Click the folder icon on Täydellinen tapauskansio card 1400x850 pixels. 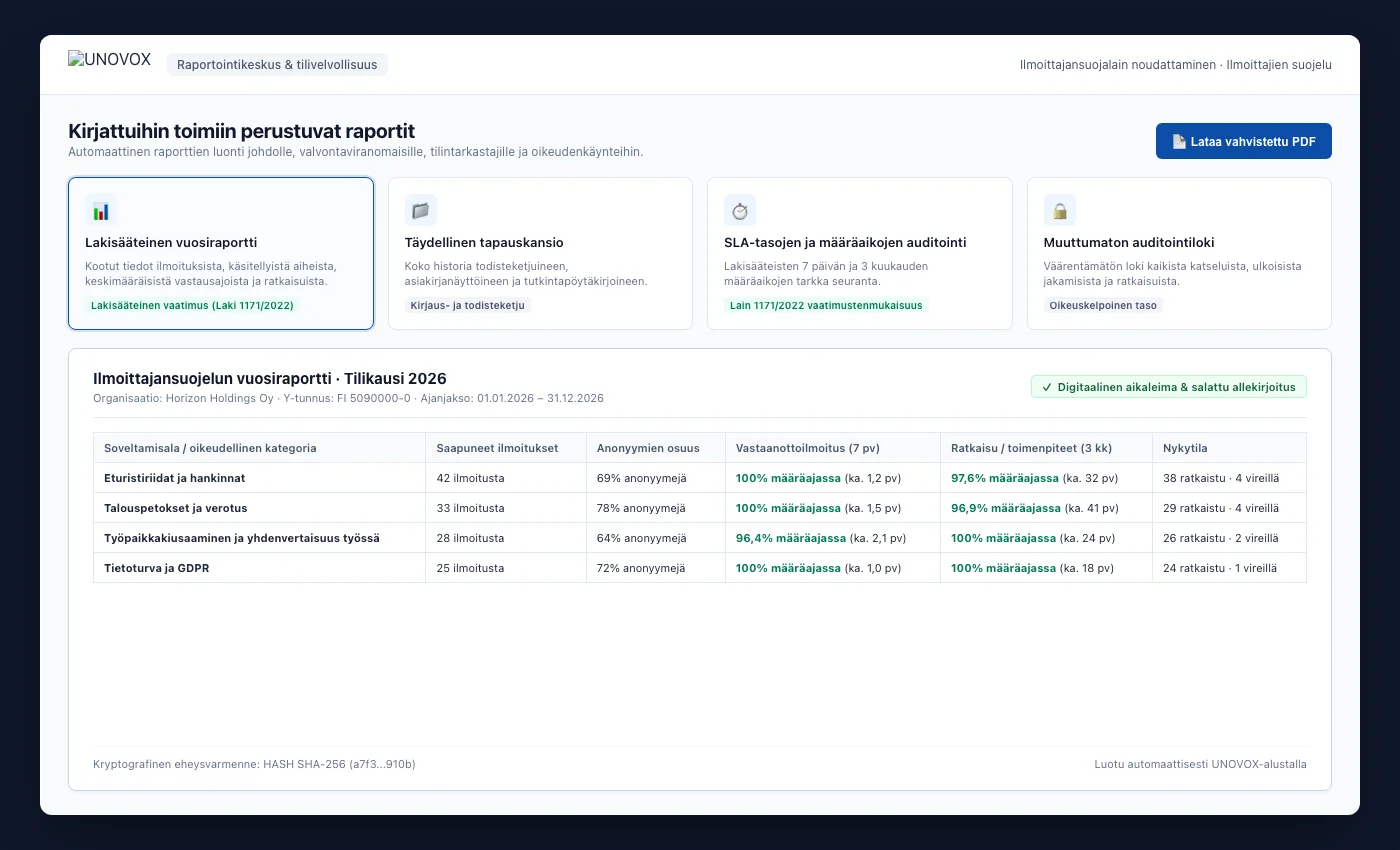[x=420, y=210]
